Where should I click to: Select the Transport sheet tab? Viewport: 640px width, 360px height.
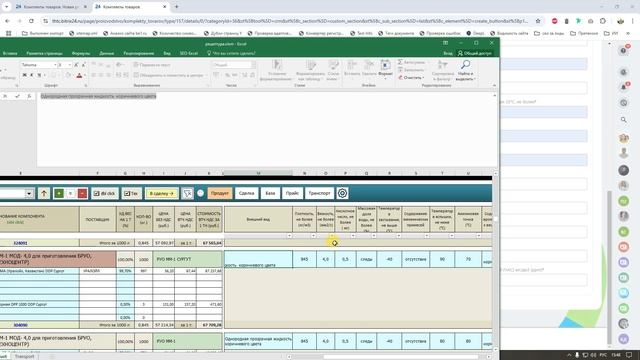coord(24,356)
